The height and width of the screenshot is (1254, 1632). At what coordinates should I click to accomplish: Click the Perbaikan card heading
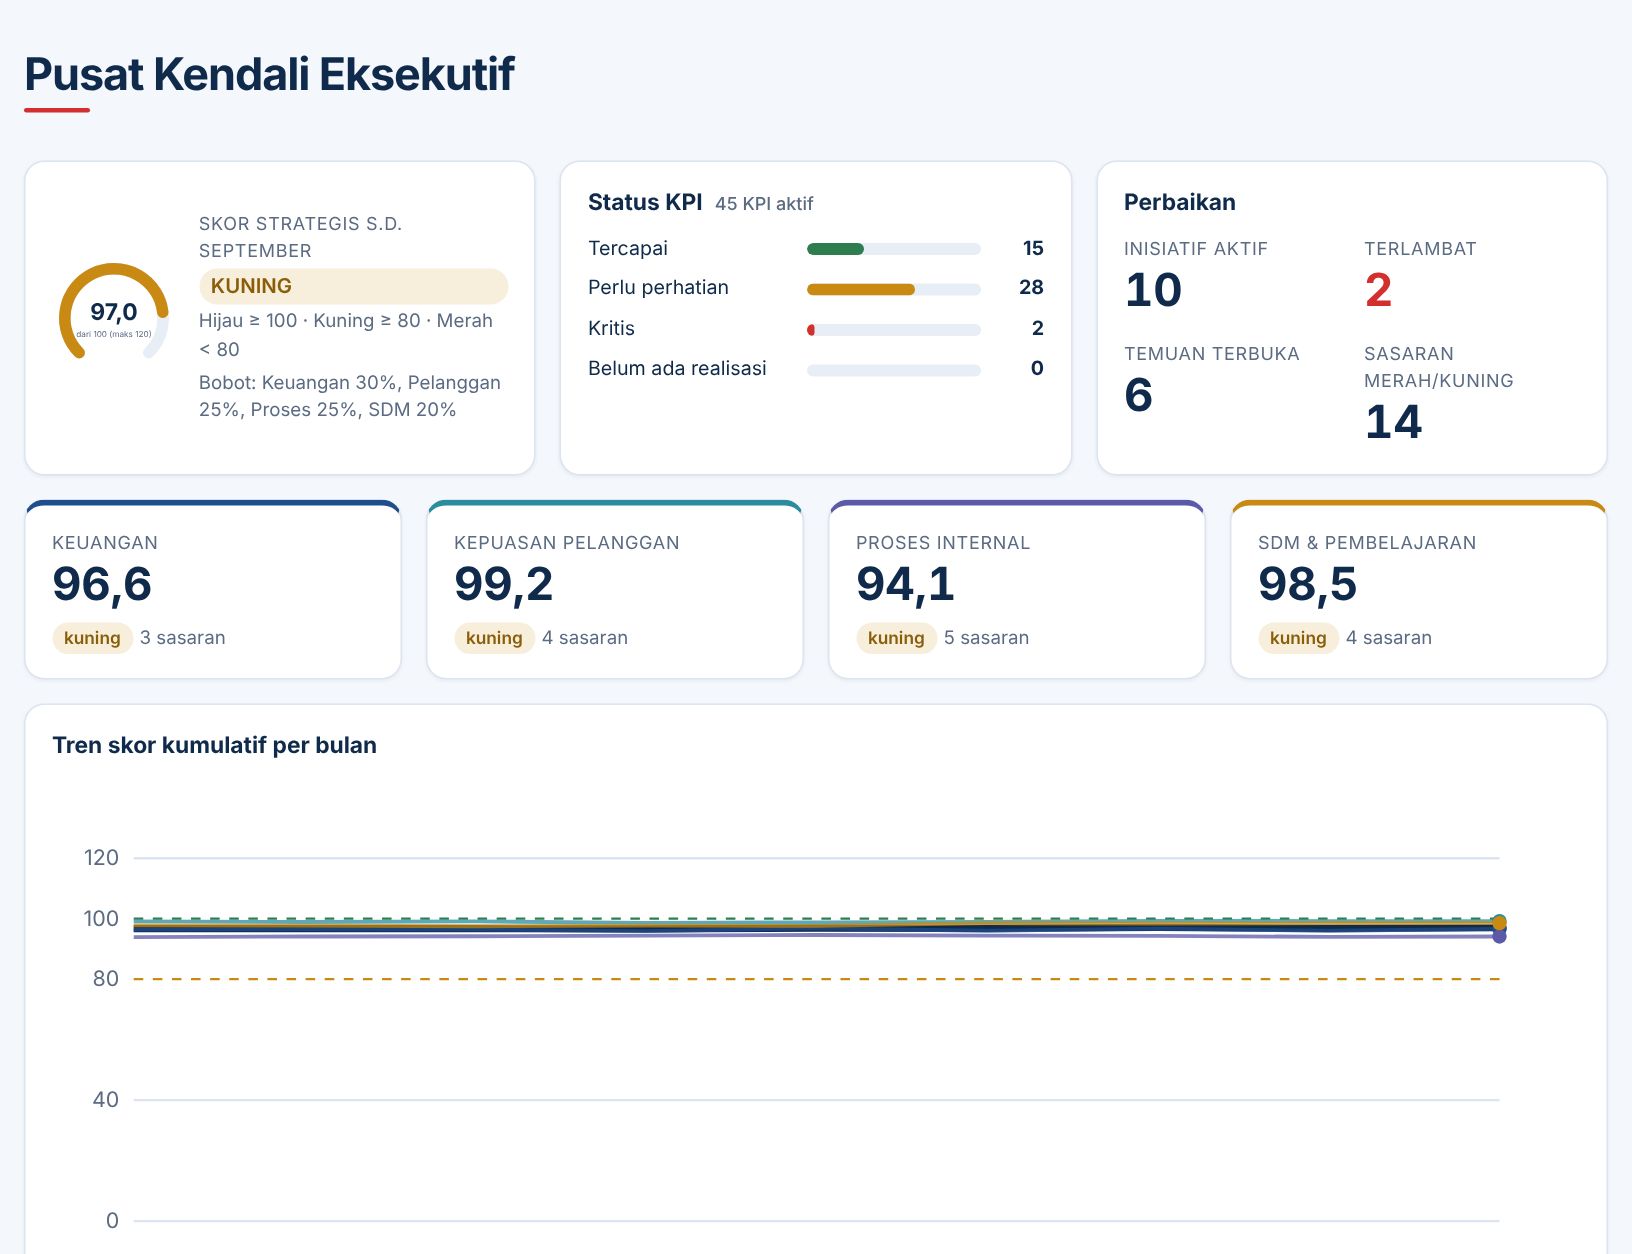click(1180, 202)
